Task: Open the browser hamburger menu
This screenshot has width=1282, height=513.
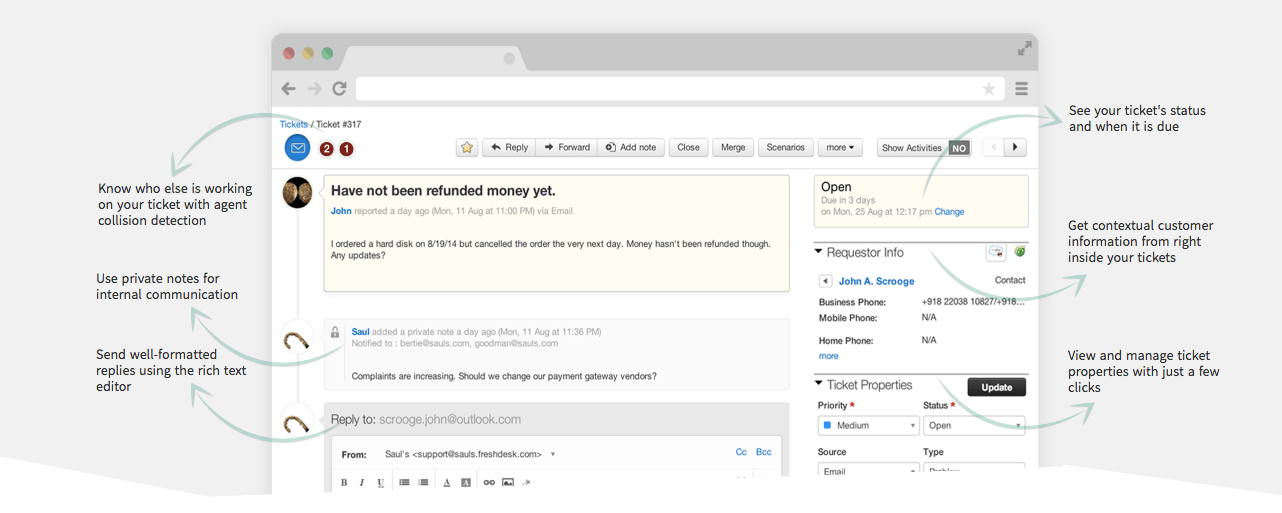Action: click(1021, 89)
